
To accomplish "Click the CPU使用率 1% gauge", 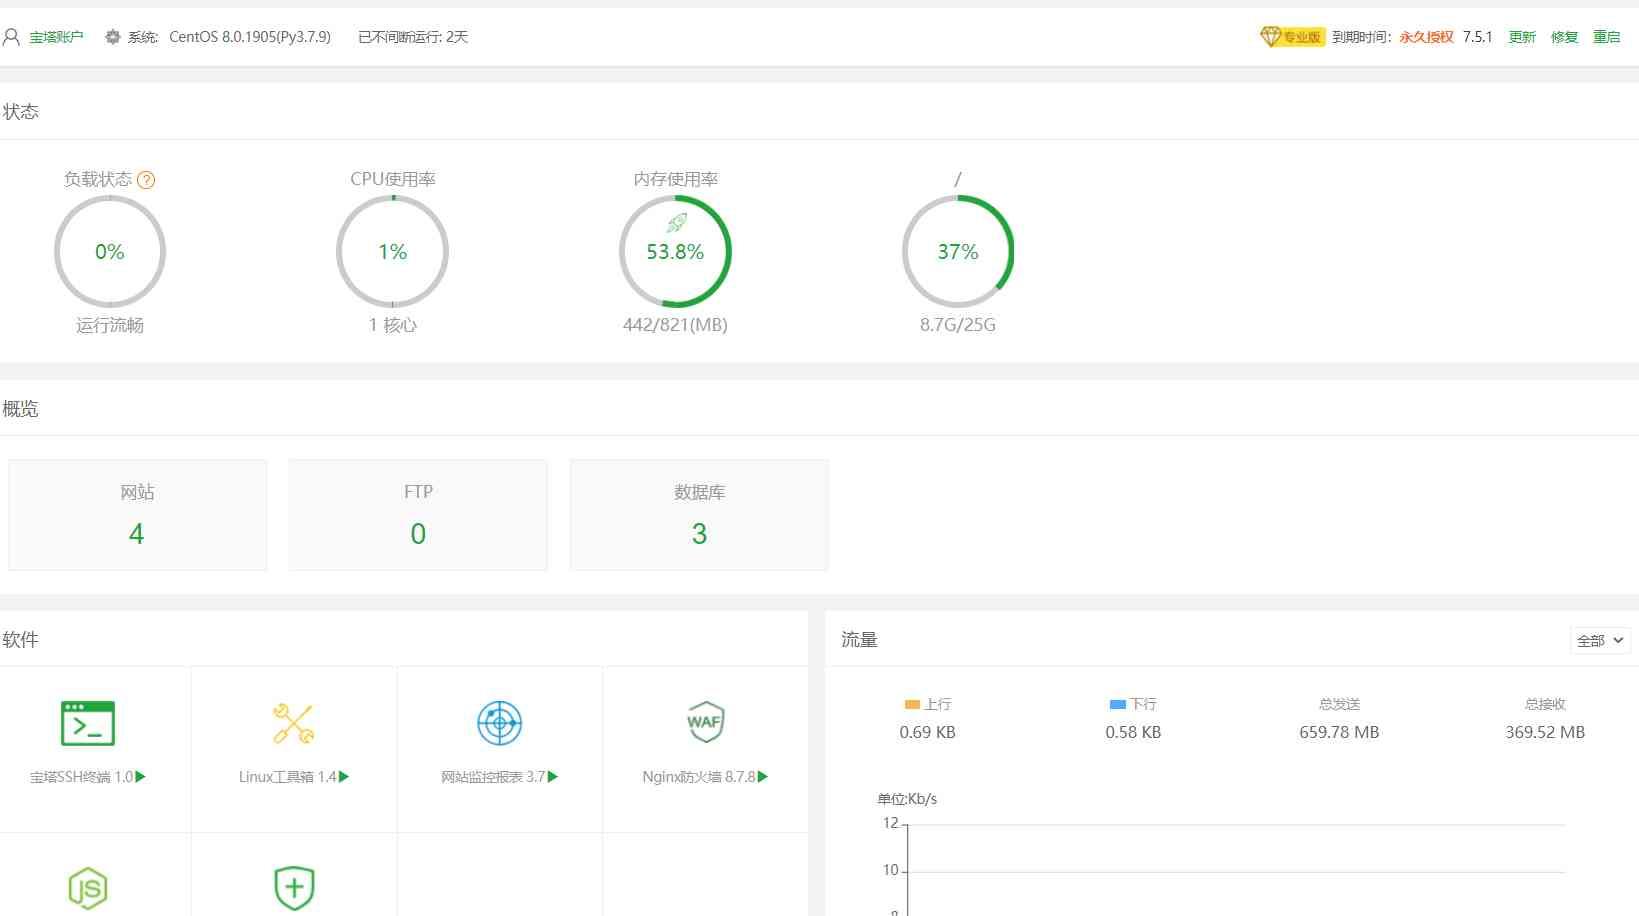I will (393, 251).
